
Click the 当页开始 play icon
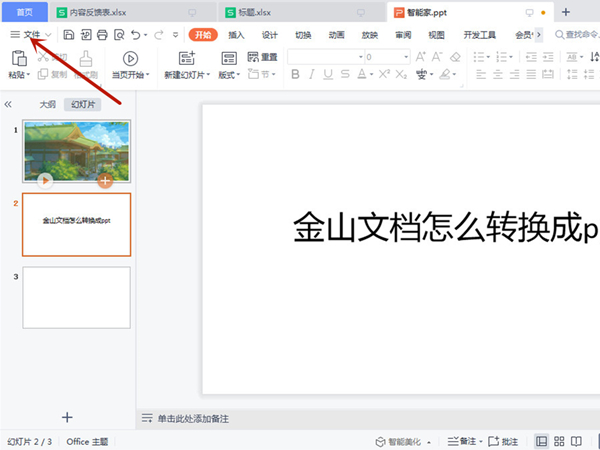tap(130, 59)
